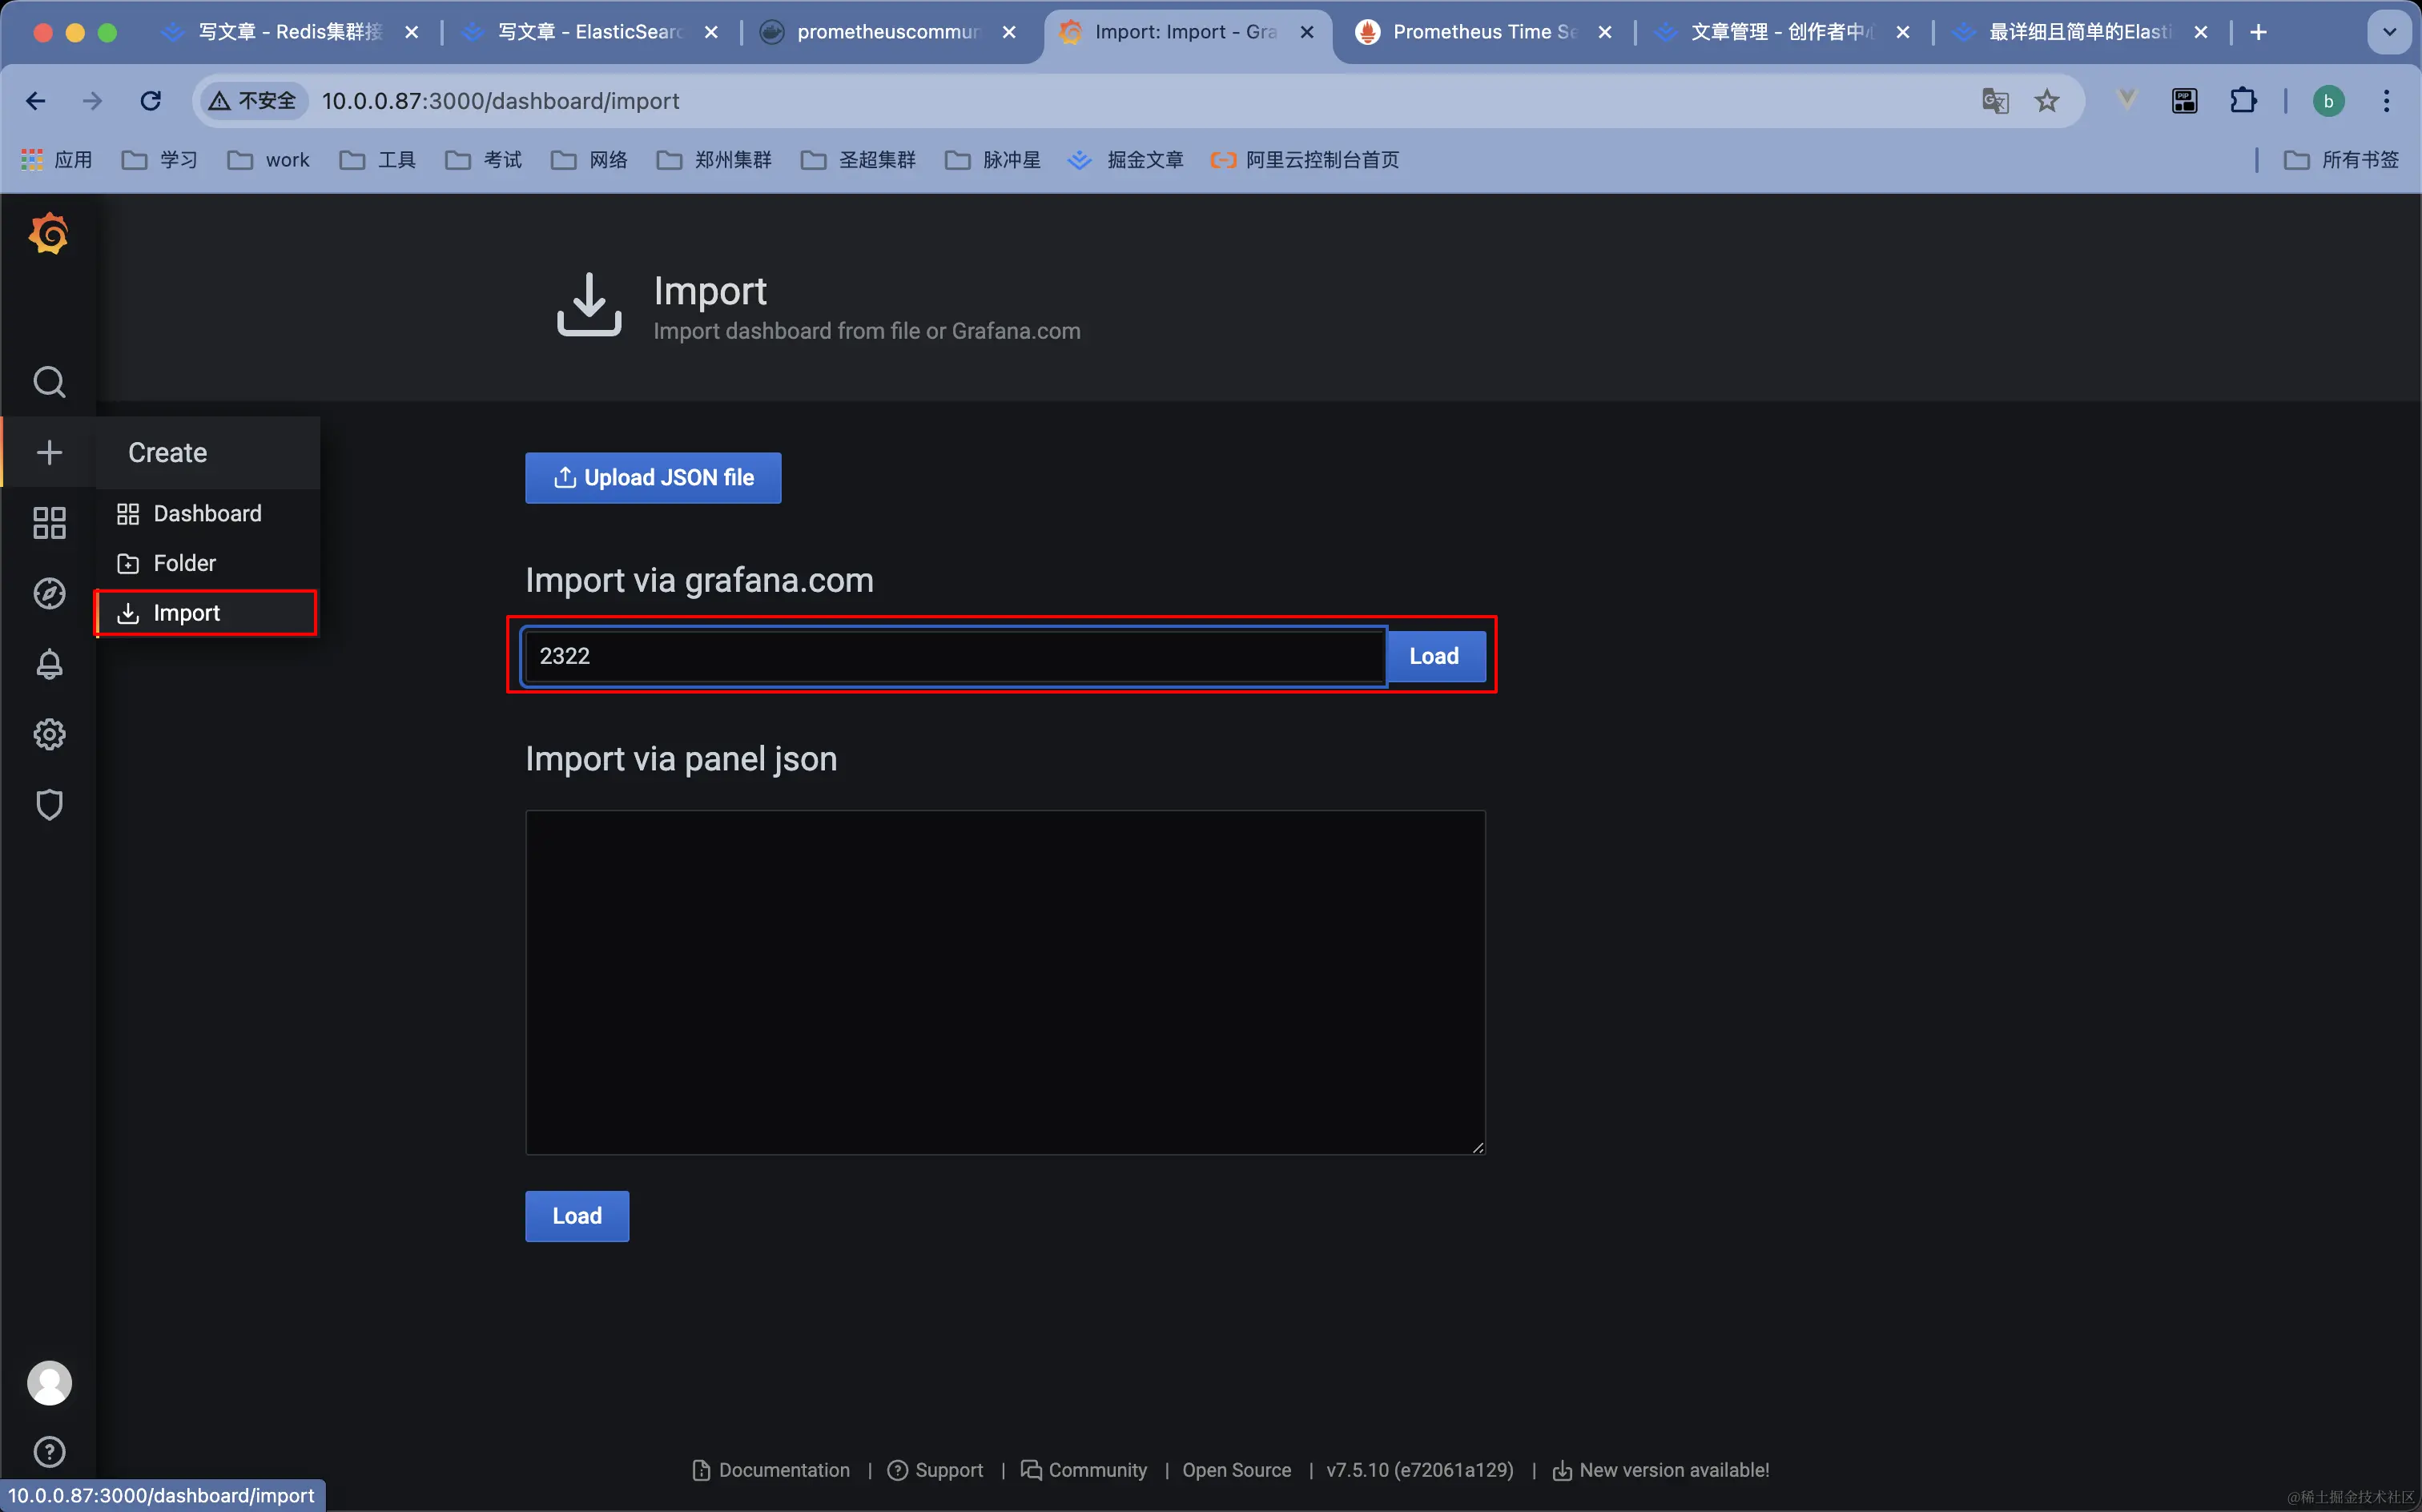Image resolution: width=2422 pixels, height=1512 pixels.
Task: Open the 所有书签 all bookmarks folder
Action: (2341, 160)
